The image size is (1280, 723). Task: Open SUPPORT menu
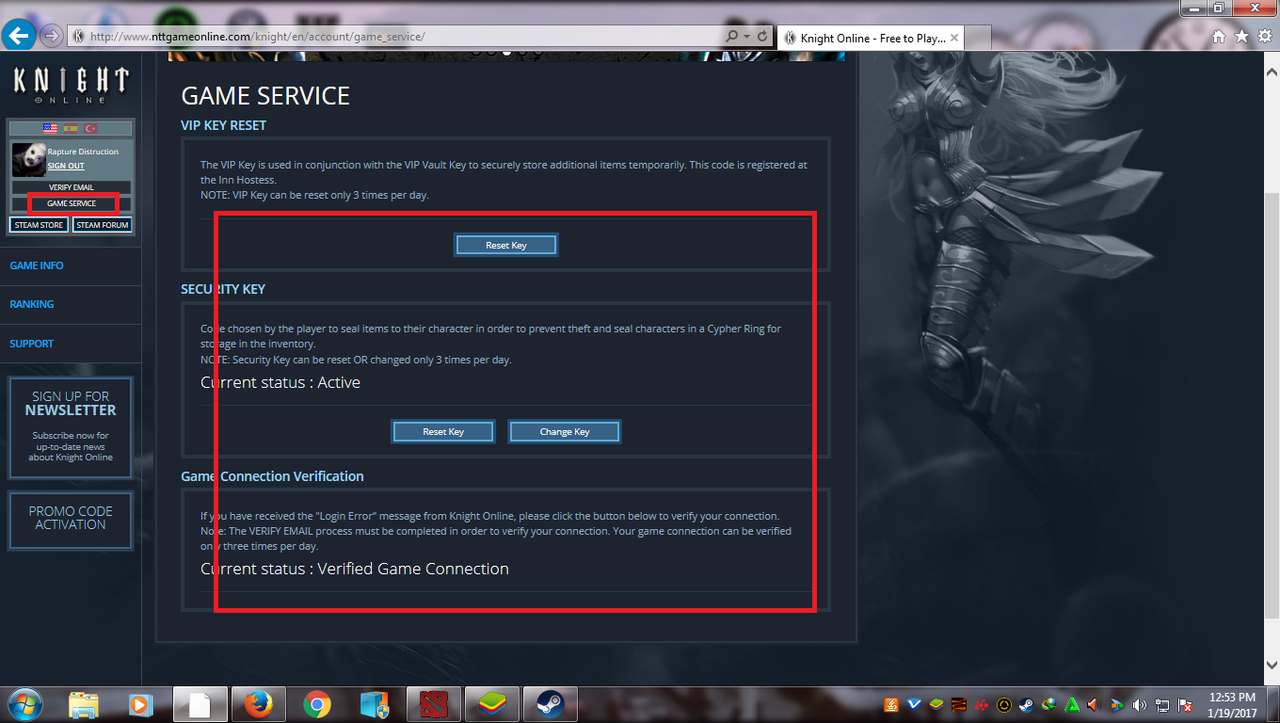[x=32, y=344]
